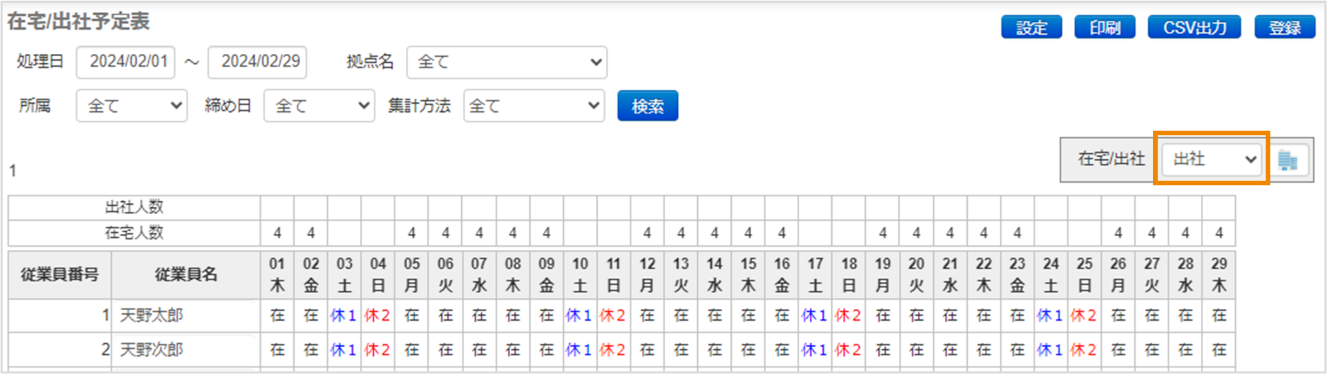Click 天野太郎's 休1 cell on the 3rd

point(344,316)
